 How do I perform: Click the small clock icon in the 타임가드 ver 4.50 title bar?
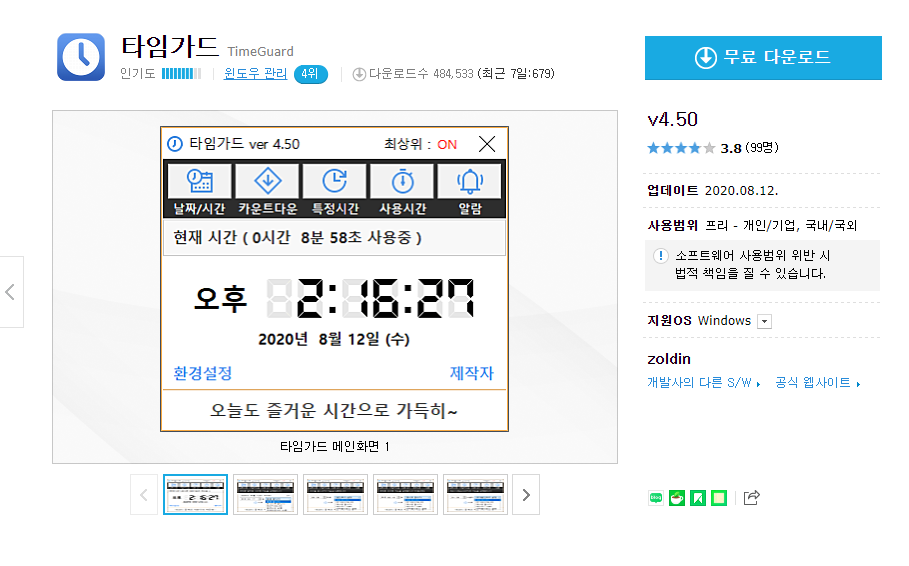click(x=175, y=144)
